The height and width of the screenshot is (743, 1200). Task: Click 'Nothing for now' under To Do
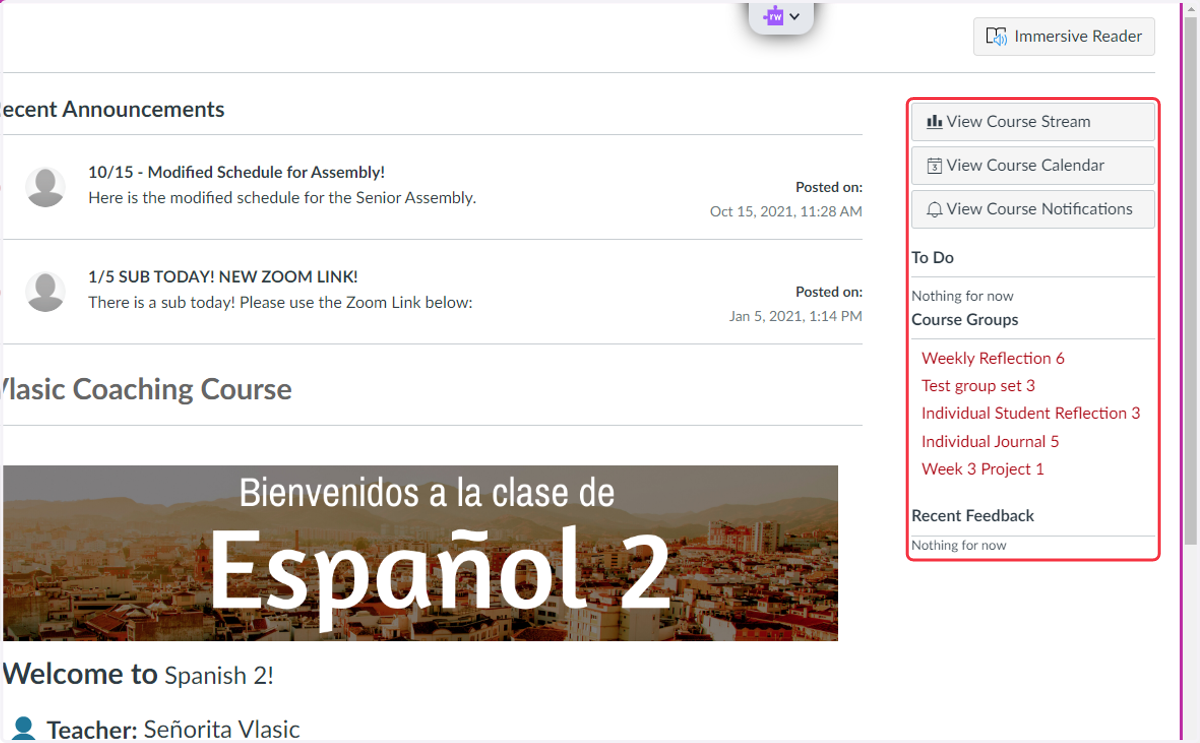pyautogui.click(x=962, y=296)
